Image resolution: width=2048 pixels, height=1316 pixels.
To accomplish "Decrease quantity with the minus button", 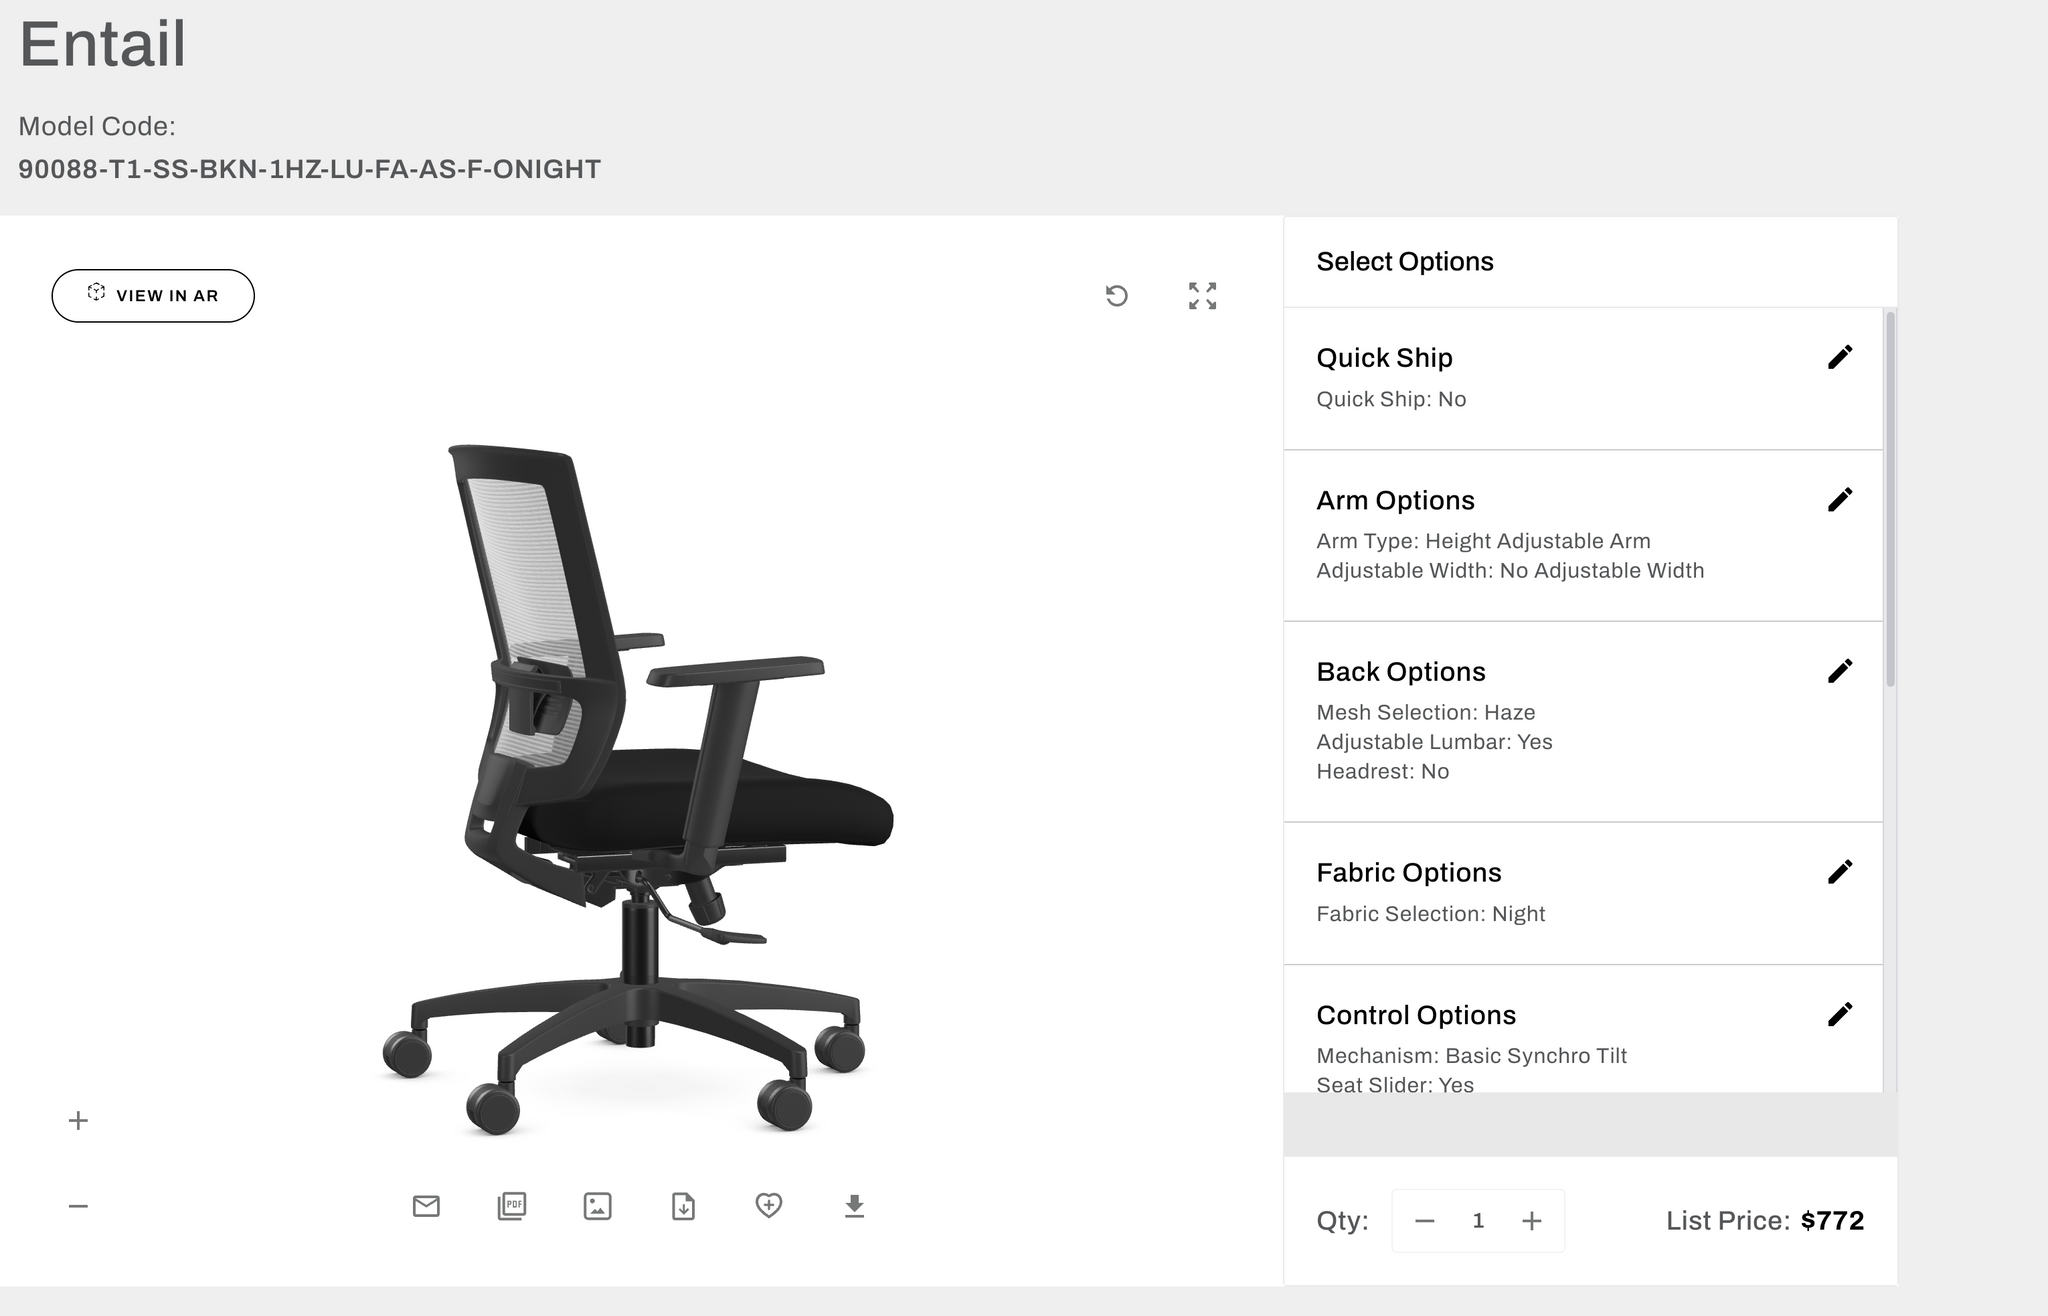I will point(1425,1221).
